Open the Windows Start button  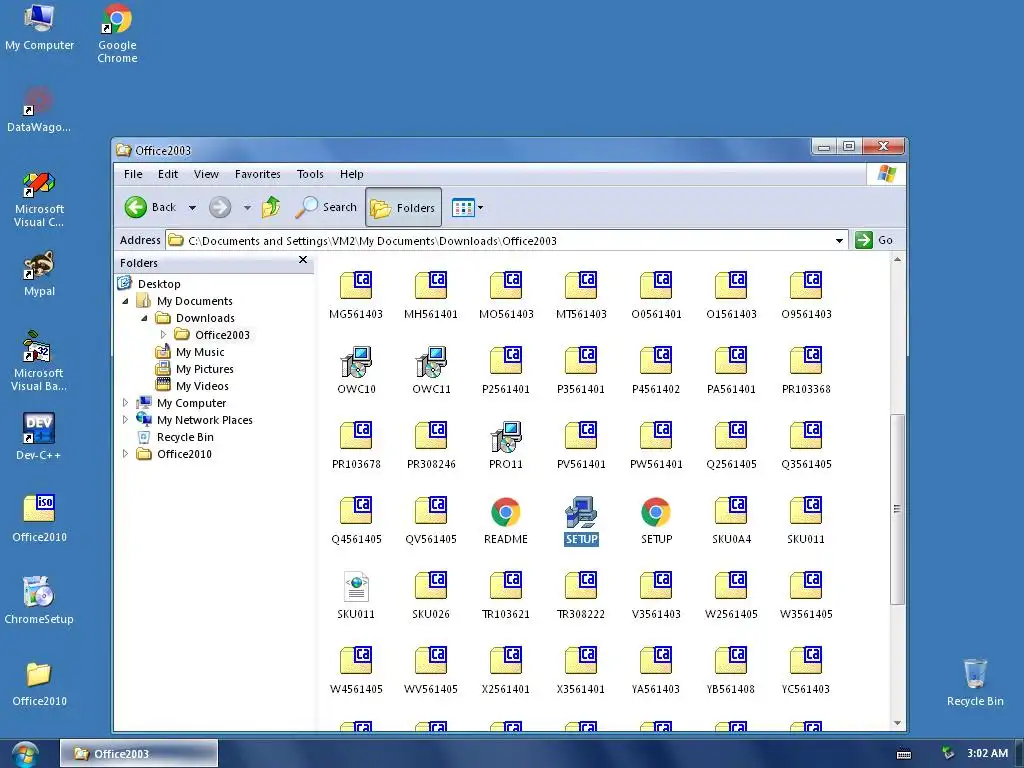click(25, 754)
